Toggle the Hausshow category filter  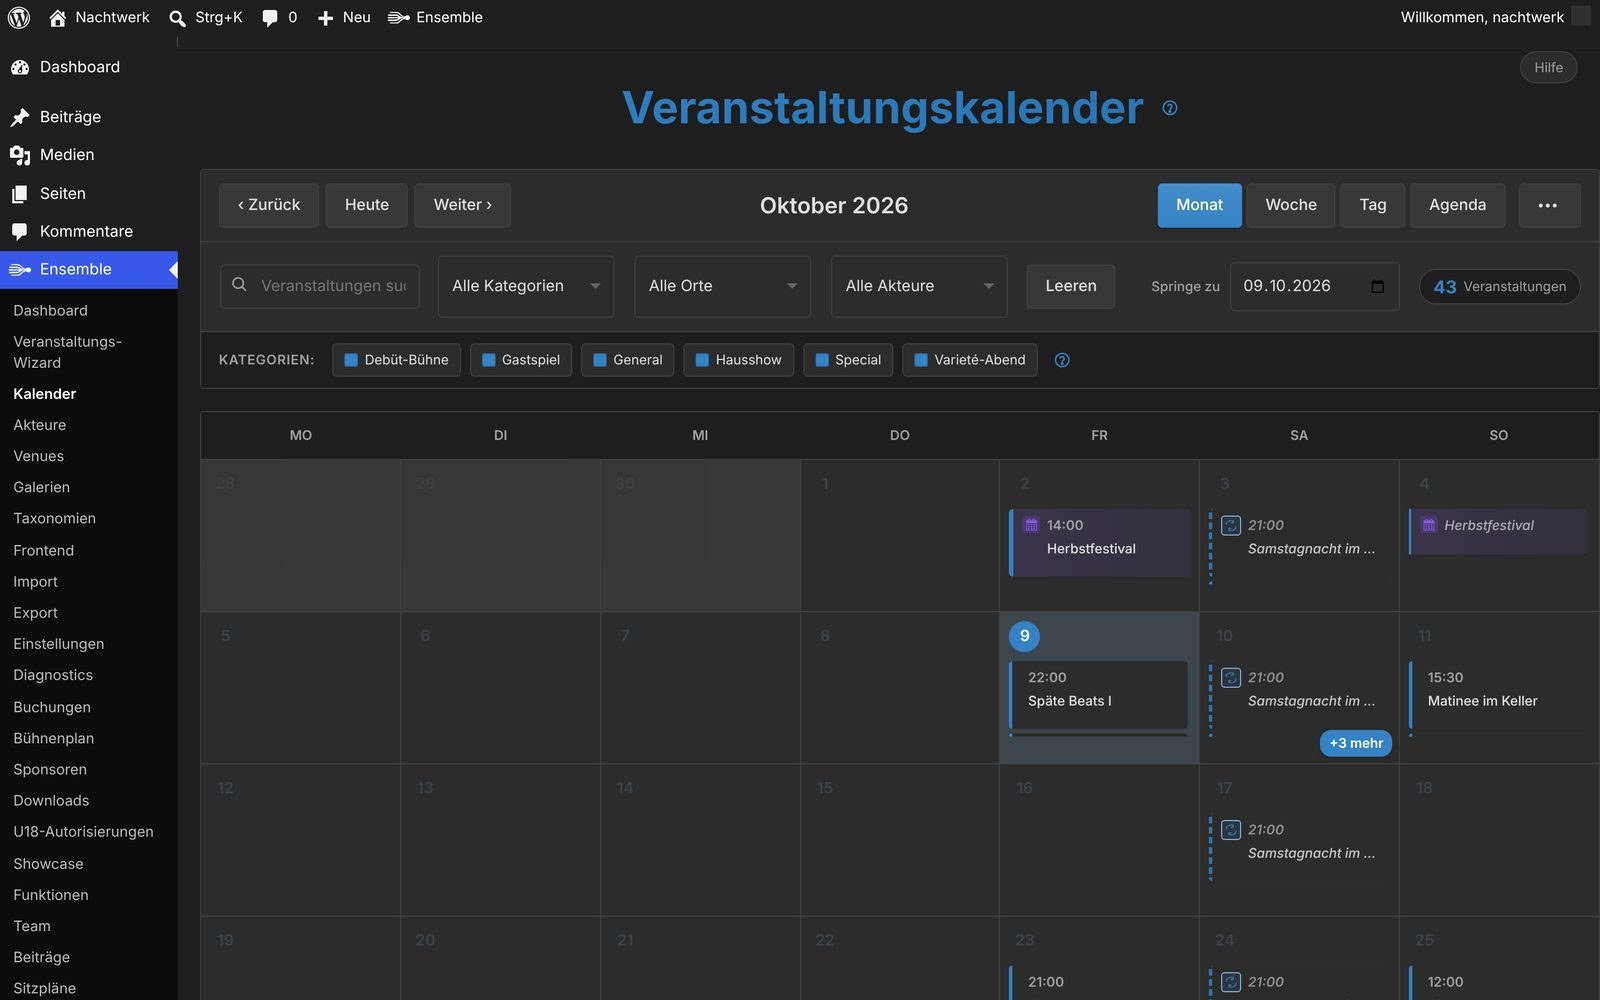[739, 360]
